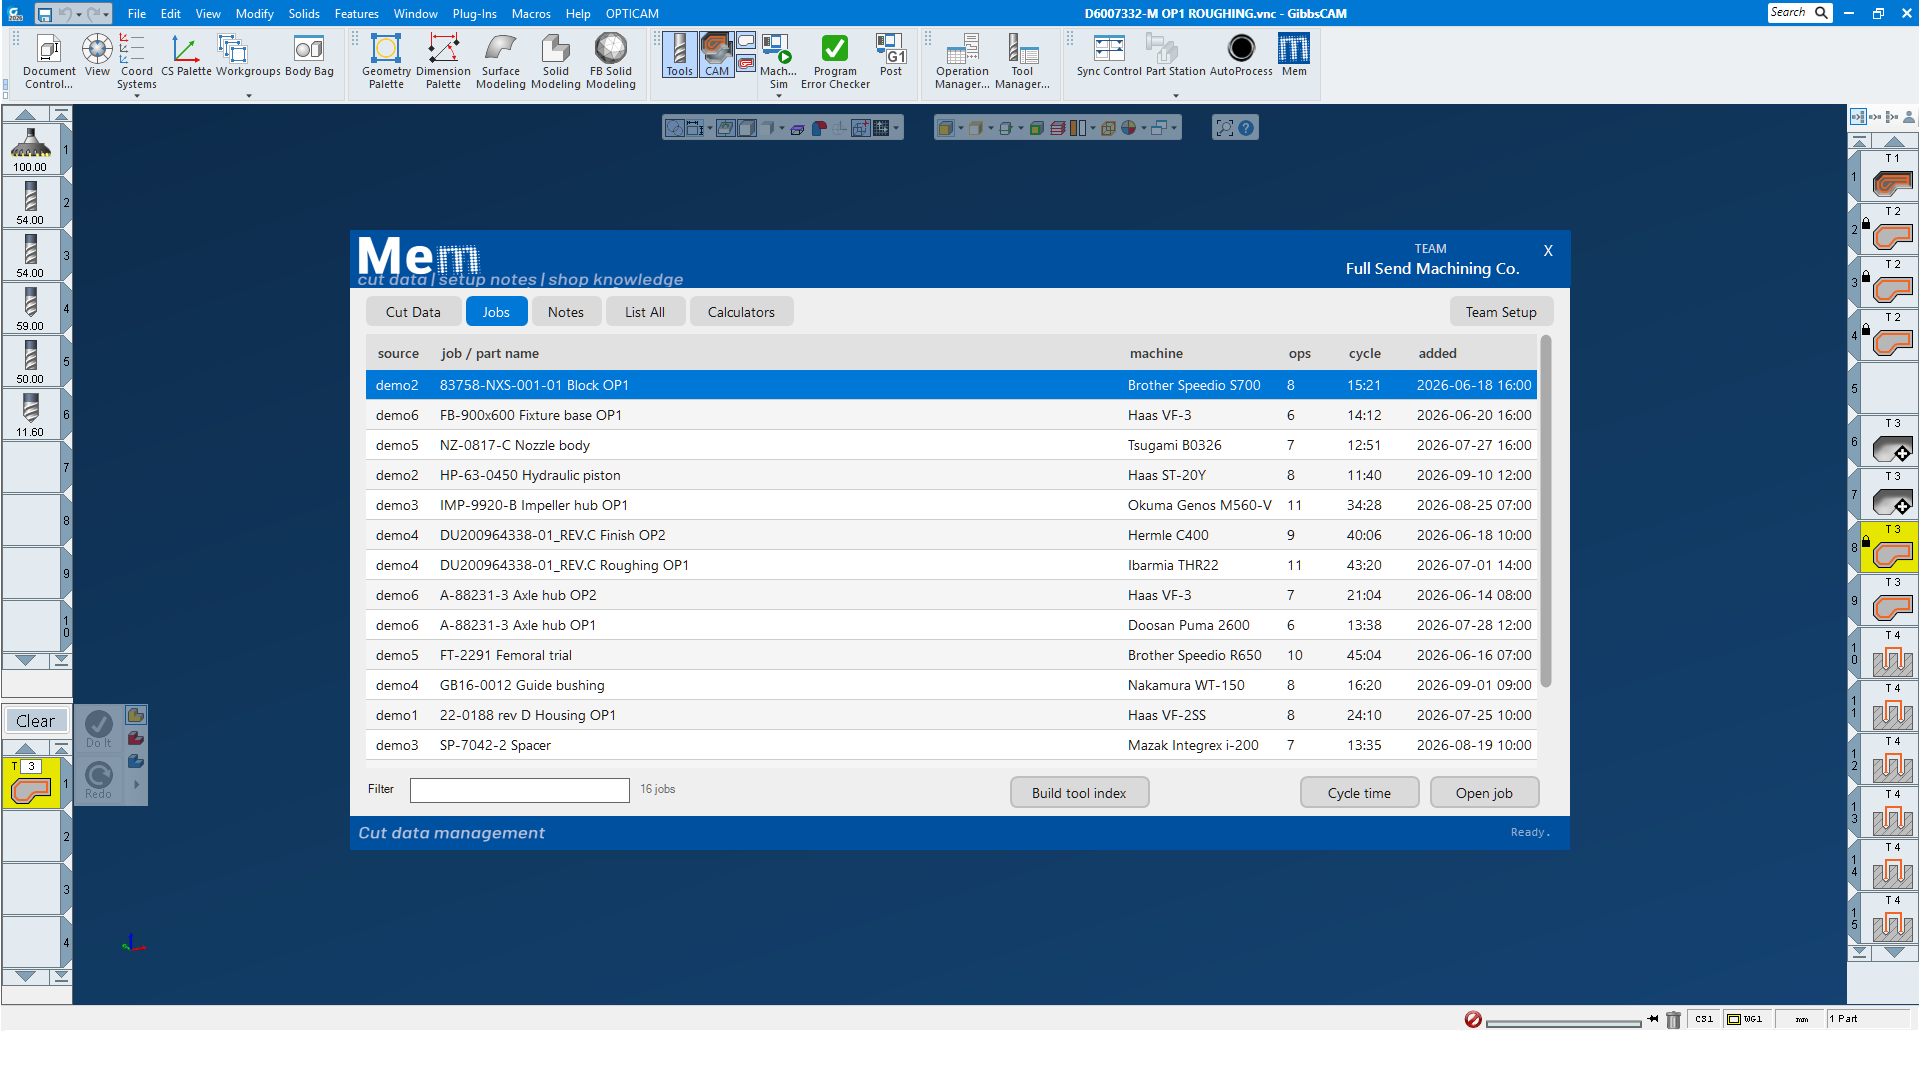Open the Solids menu
This screenshot has height=1080, width=1920.
tap(304, 14)
